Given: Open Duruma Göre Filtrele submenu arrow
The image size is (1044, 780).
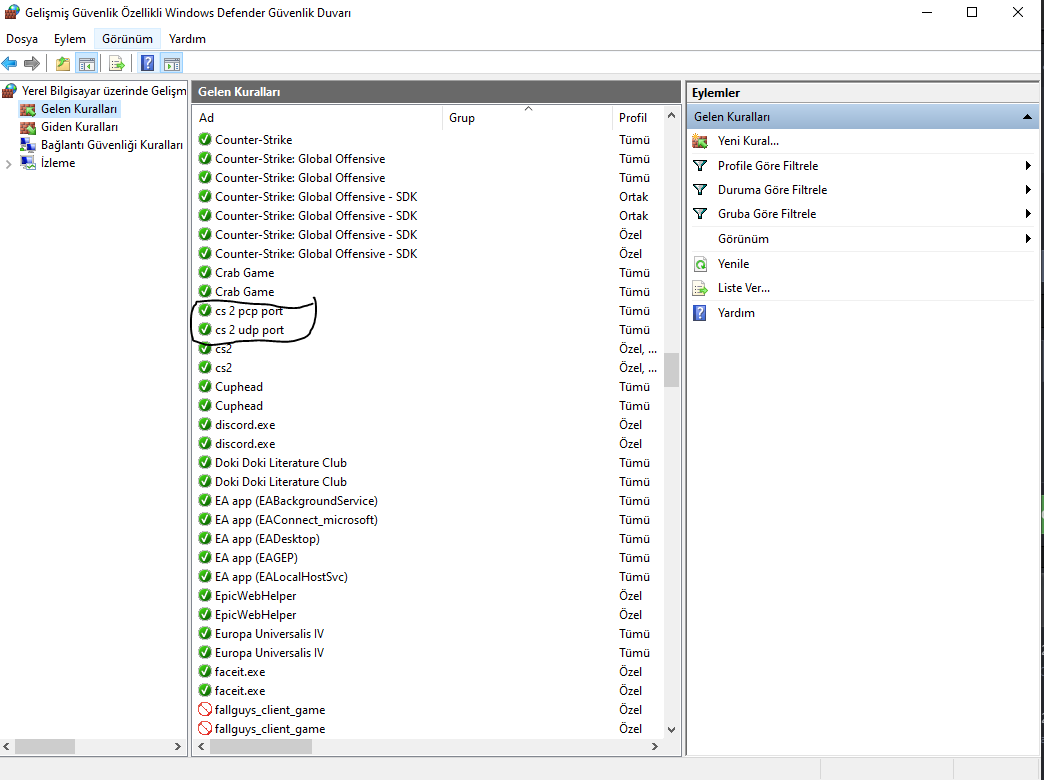Looking at the screenshot, I should pyautogui.click(x=1028, y=189).
